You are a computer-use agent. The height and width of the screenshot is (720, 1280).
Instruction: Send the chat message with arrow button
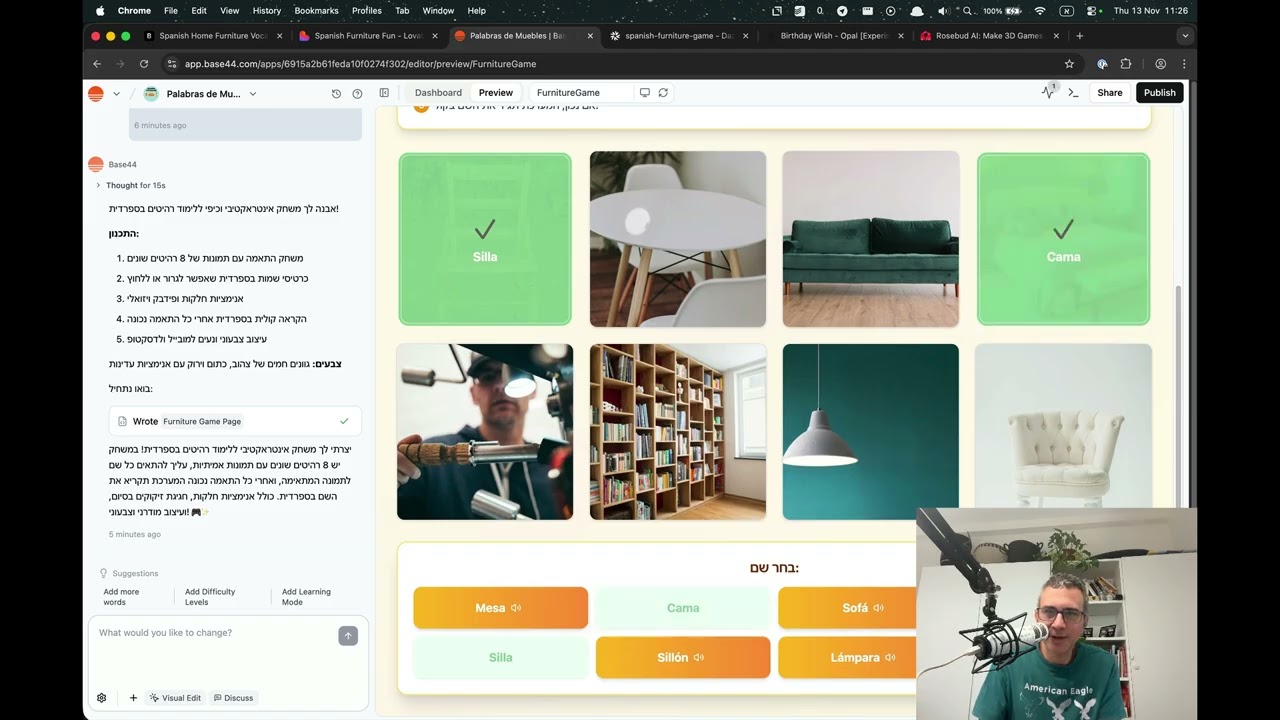[x=348, y=636]
